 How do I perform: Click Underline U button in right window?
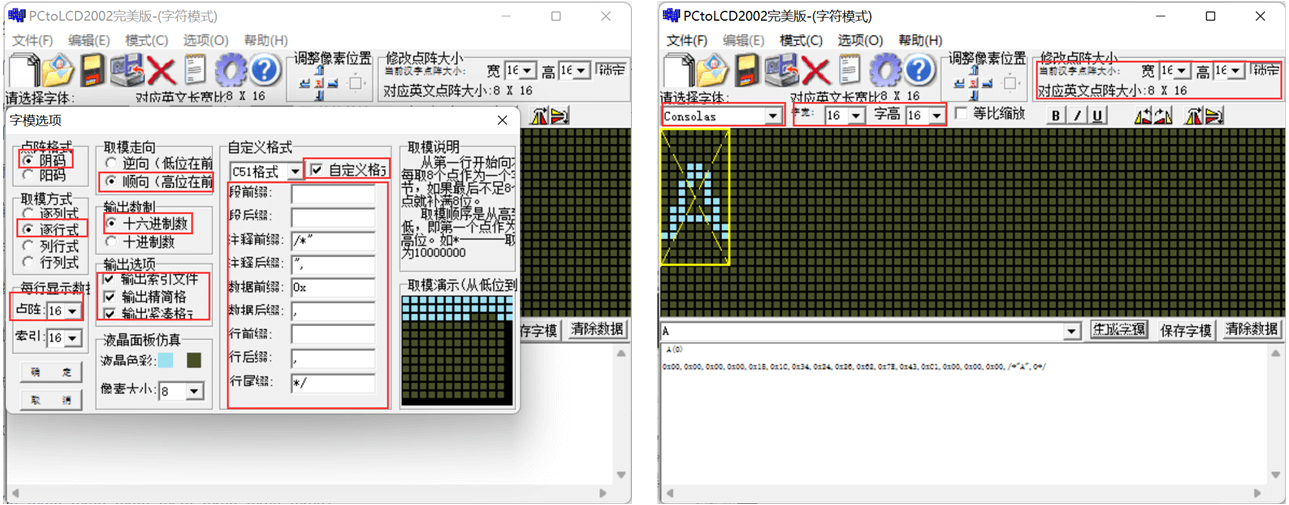click(1098, 115)
